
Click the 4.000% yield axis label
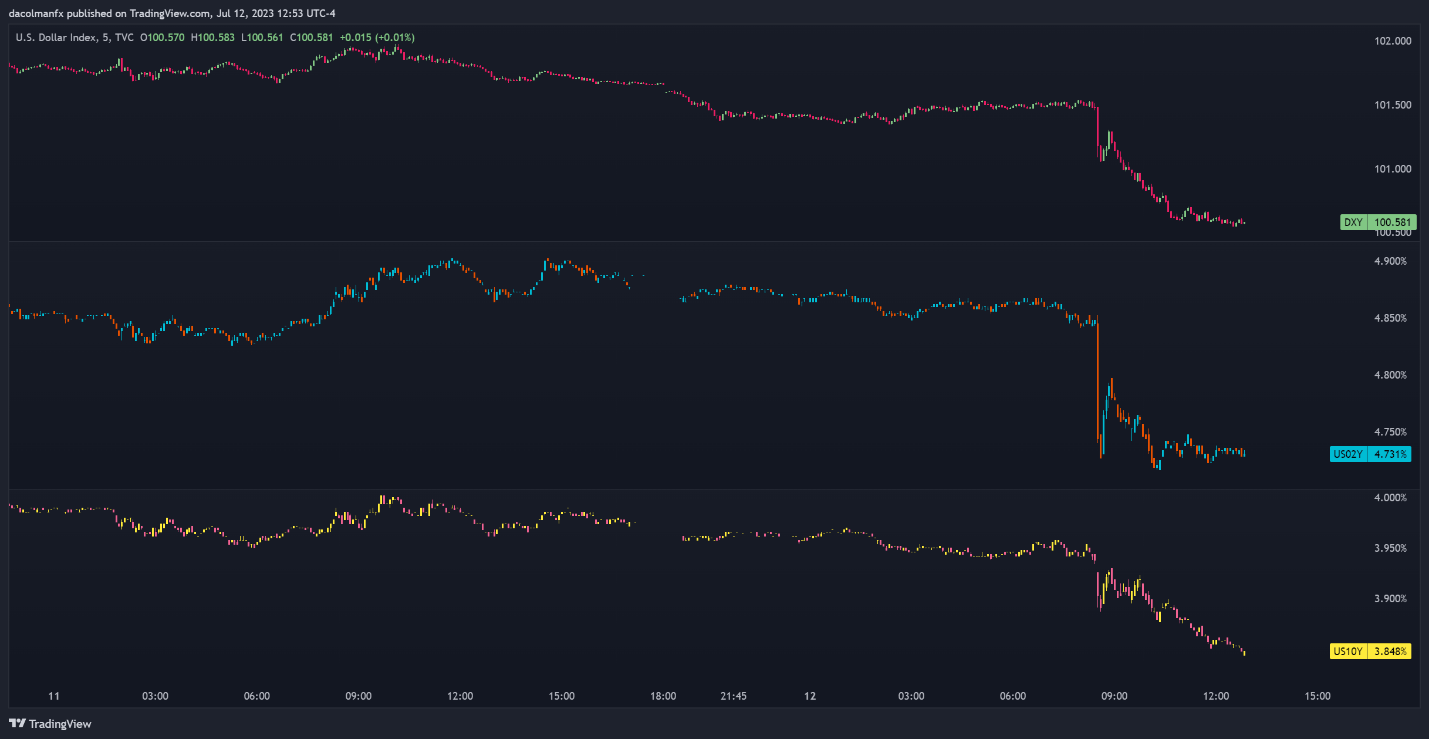(1391, 497)
